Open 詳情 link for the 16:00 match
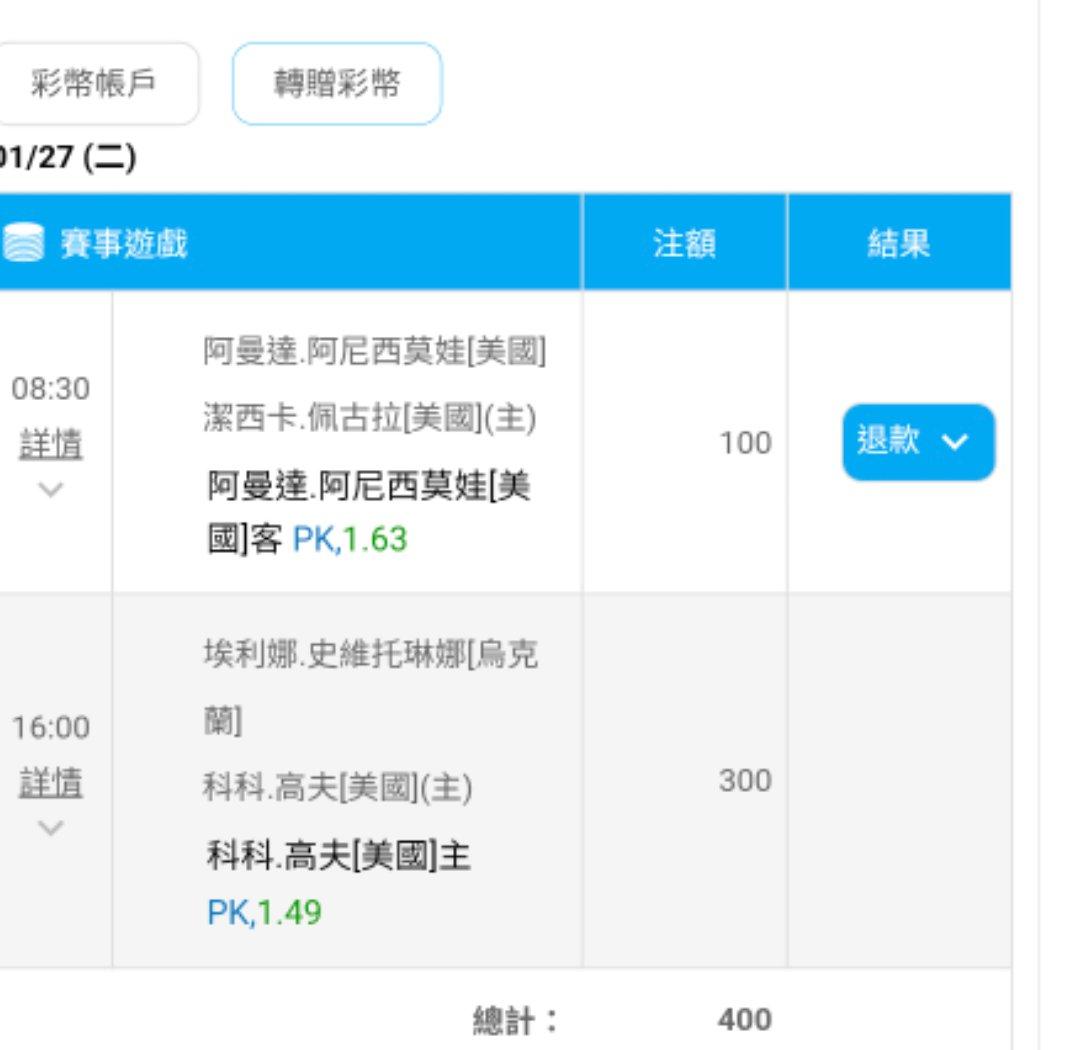The width and height of the screenshot is (1080, 1050). [x=51, y=783]
